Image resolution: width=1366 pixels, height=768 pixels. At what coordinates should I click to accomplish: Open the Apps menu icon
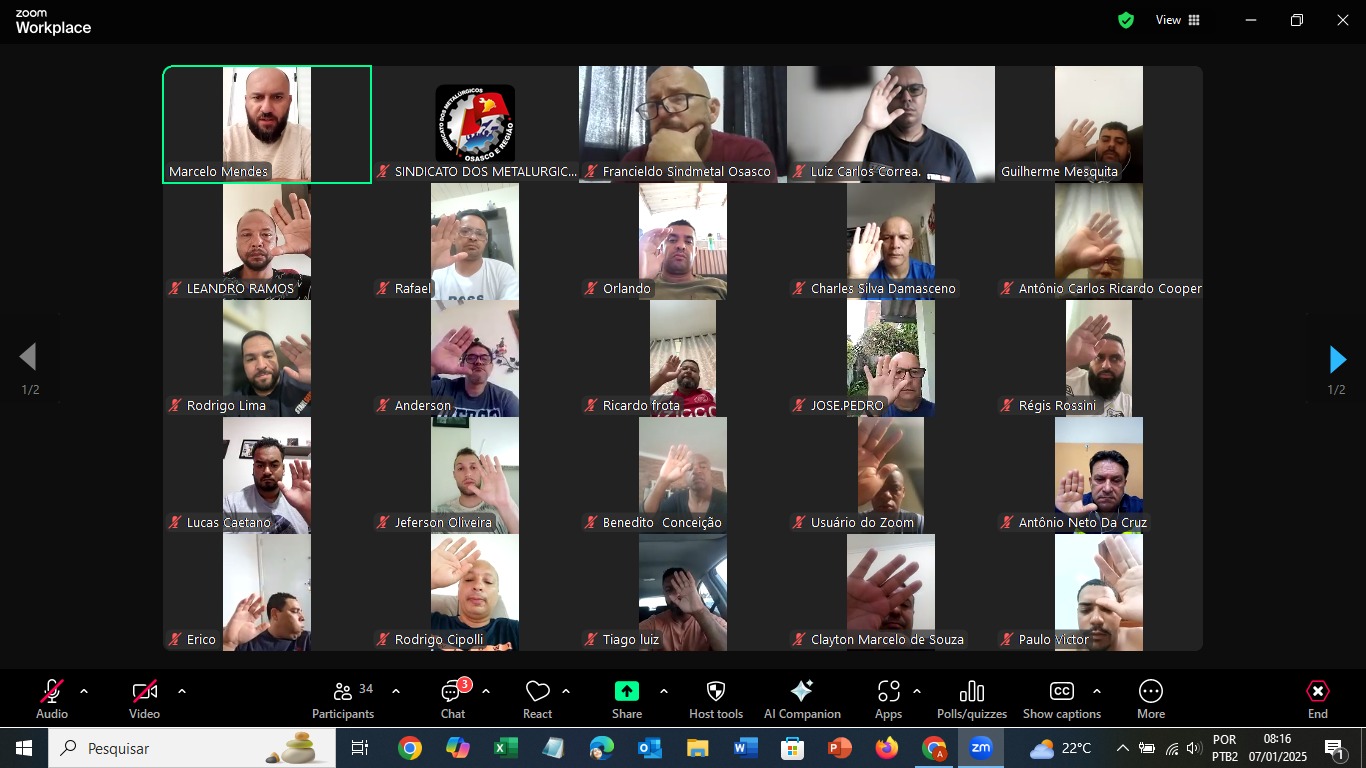coord(888,699)
